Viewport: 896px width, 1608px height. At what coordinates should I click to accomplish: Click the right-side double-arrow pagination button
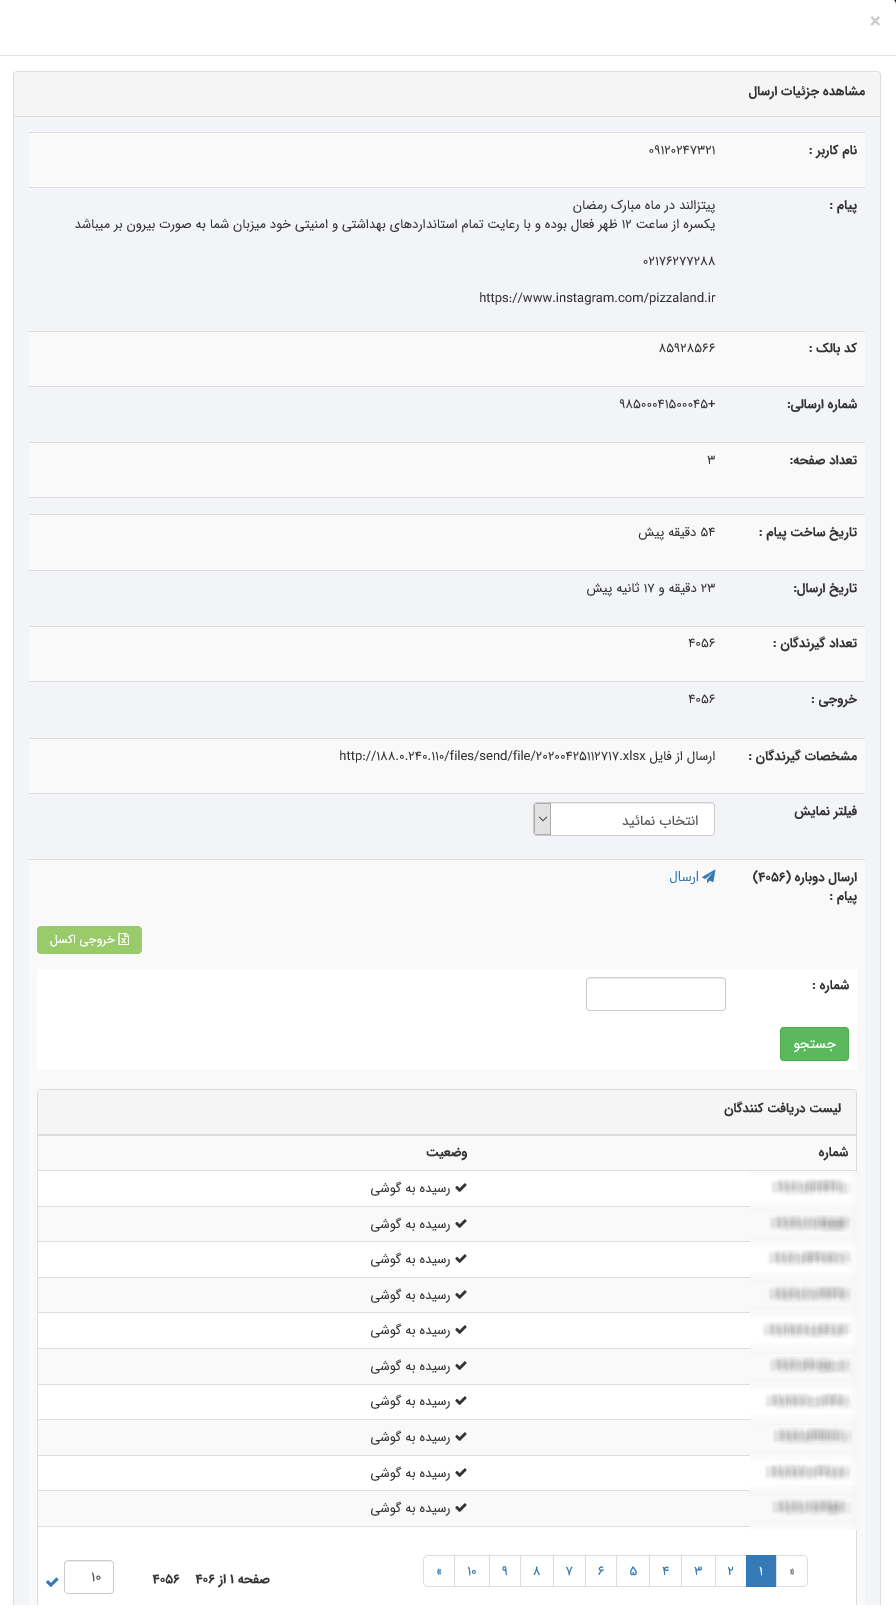pyautogui.click(x=792, y=1571)
